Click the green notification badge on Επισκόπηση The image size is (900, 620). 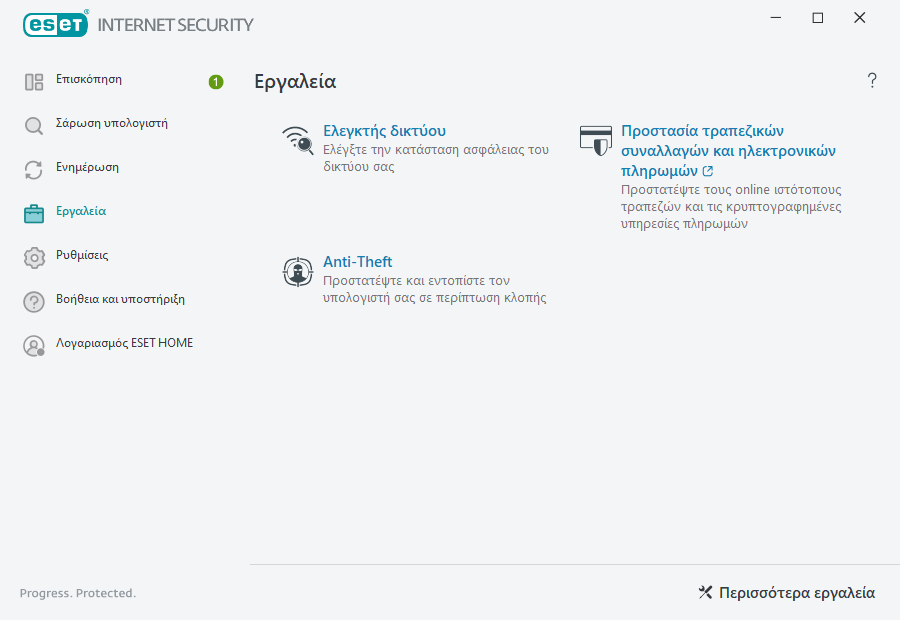pyautogui.click(x=216, y=82)
